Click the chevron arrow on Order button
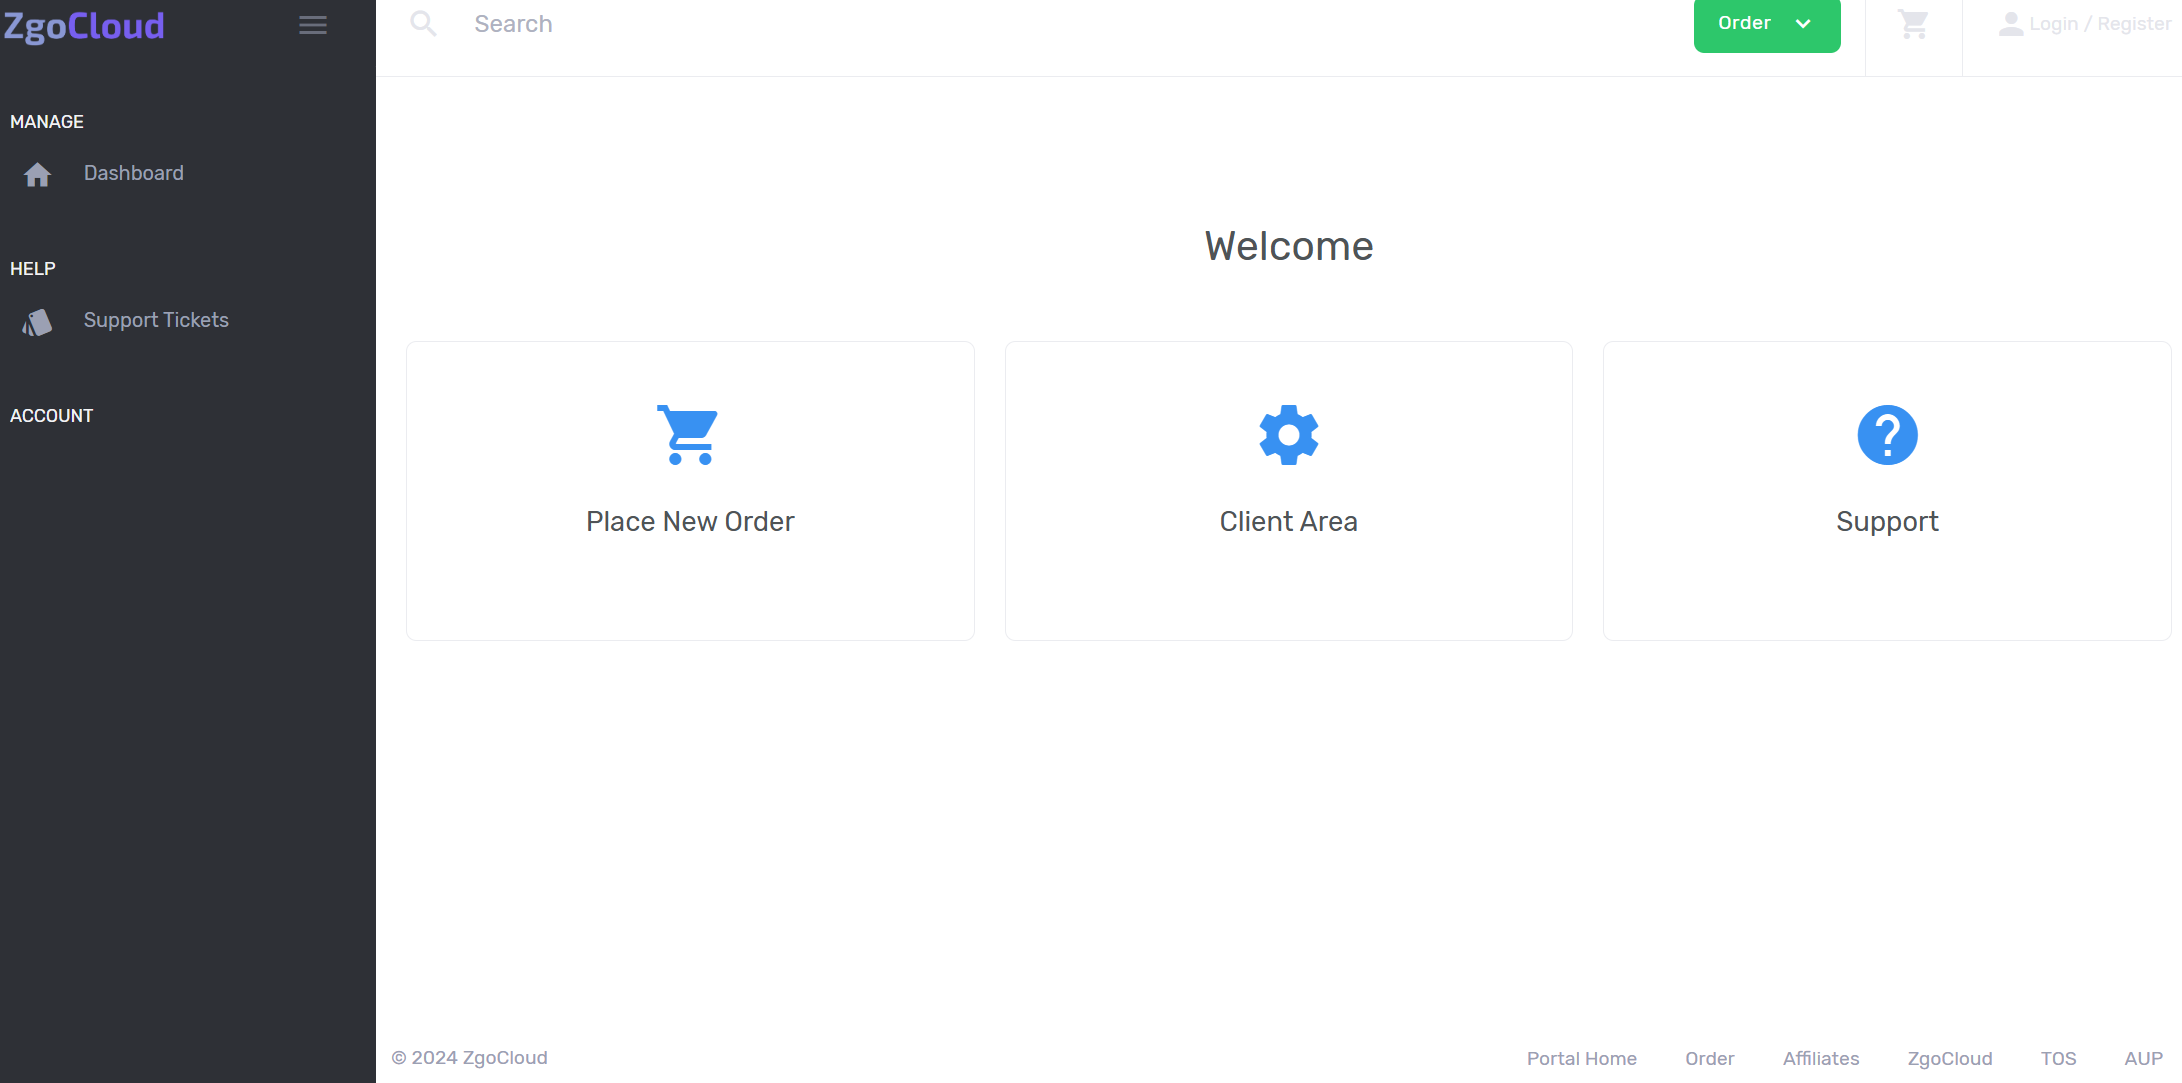2182x1083 pixels. (1803, 24)
